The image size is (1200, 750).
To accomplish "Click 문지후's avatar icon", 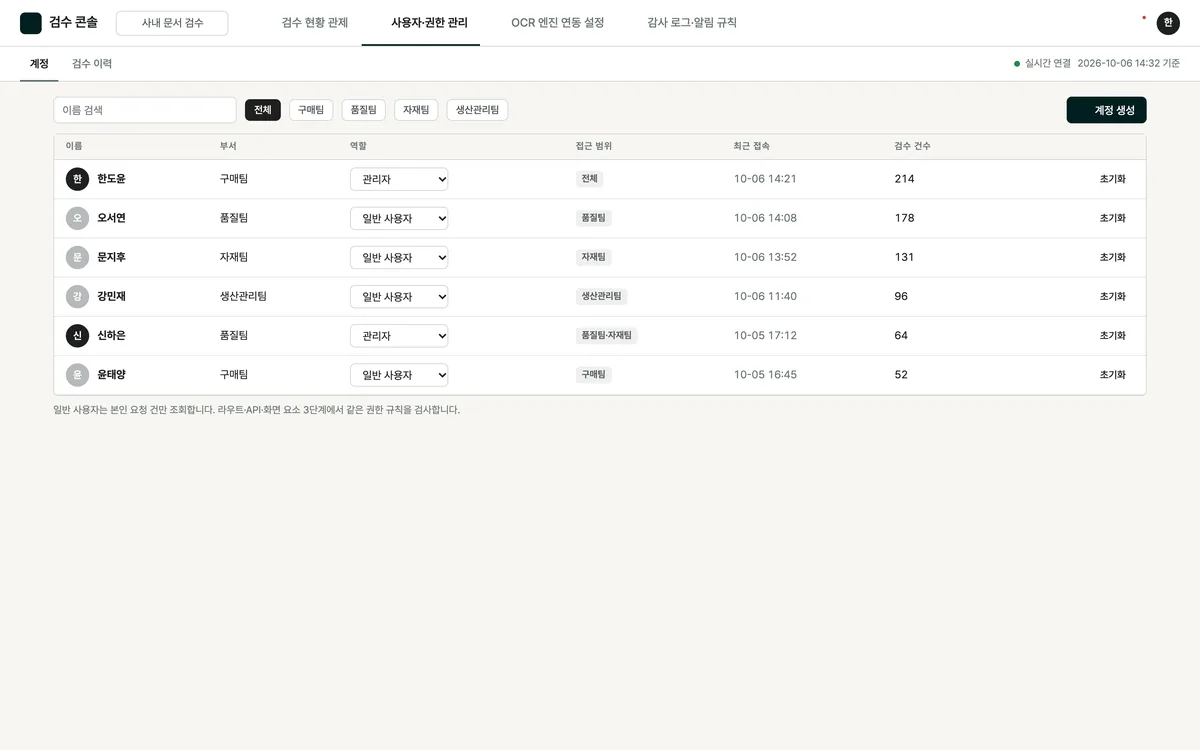I will pyautogui.click(x=78, y=257).
